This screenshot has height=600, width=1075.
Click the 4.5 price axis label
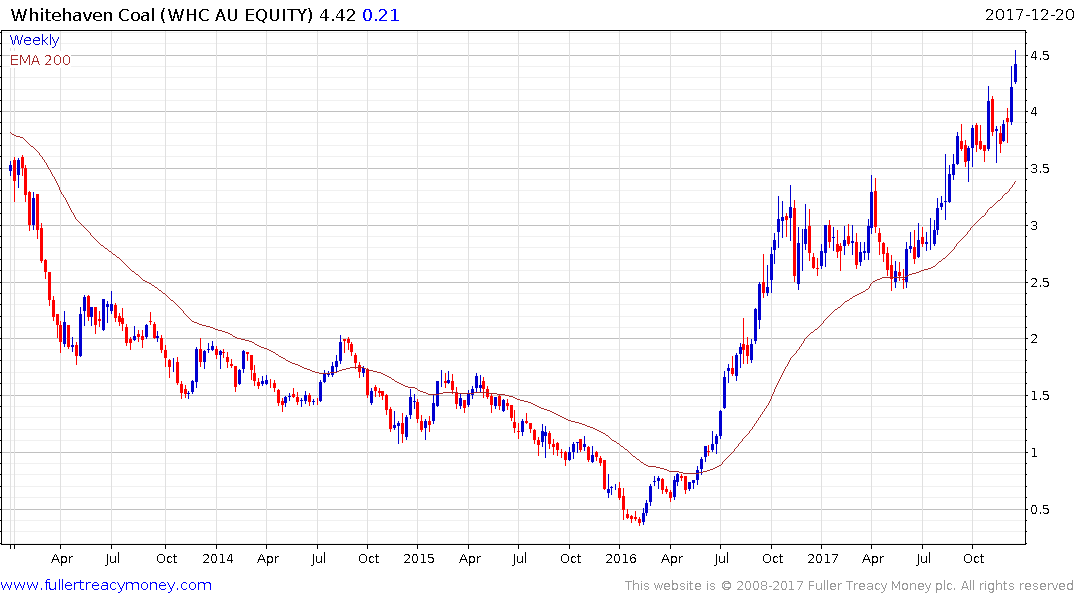tap(1039, 56)
